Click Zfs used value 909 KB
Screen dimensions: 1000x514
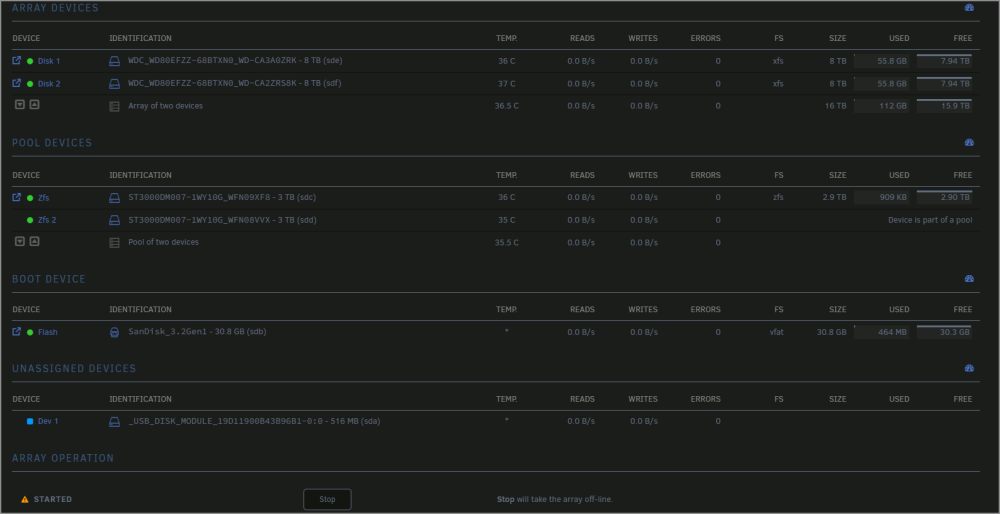click(x=882, y=197)
